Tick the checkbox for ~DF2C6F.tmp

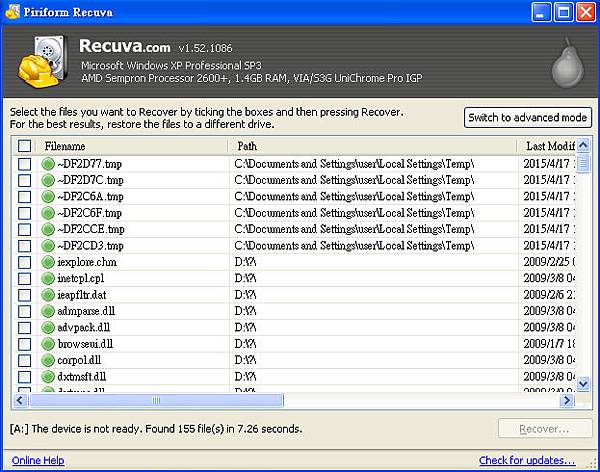(x=24, y=213)
